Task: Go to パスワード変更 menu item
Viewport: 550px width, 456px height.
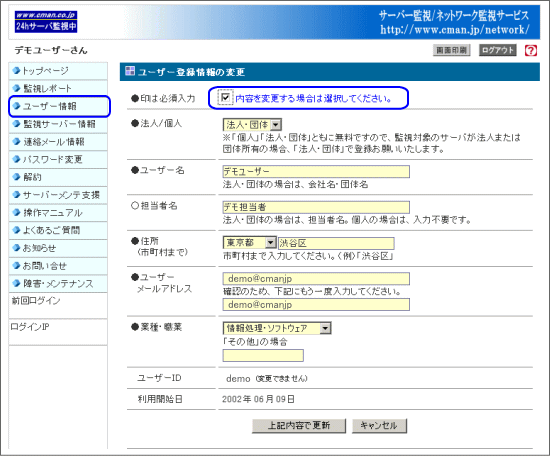Action: [58, 160]
